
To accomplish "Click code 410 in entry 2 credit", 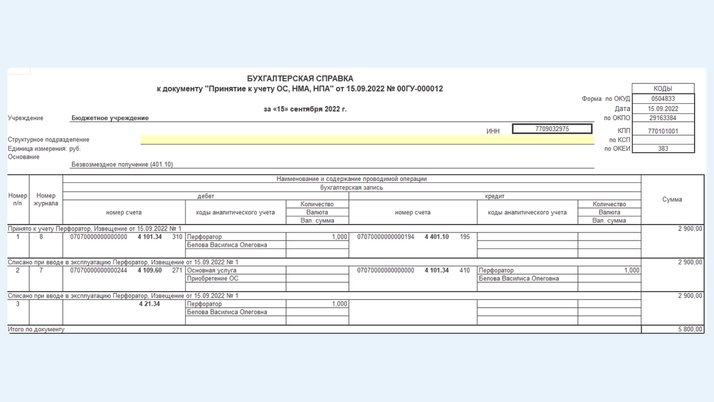I will (x=464, y=270).
